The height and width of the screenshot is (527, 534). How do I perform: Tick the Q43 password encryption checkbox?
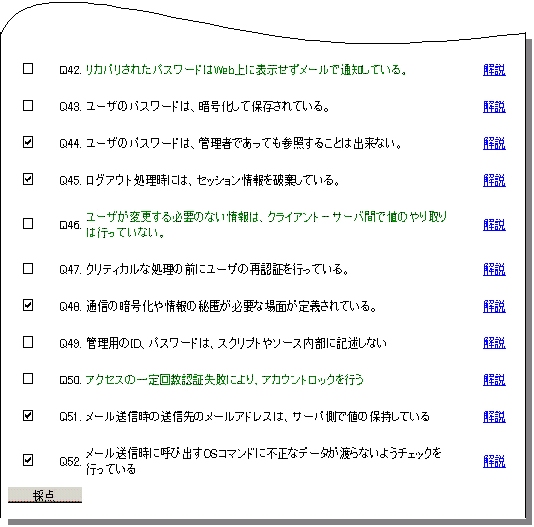[x=28, y=105]
